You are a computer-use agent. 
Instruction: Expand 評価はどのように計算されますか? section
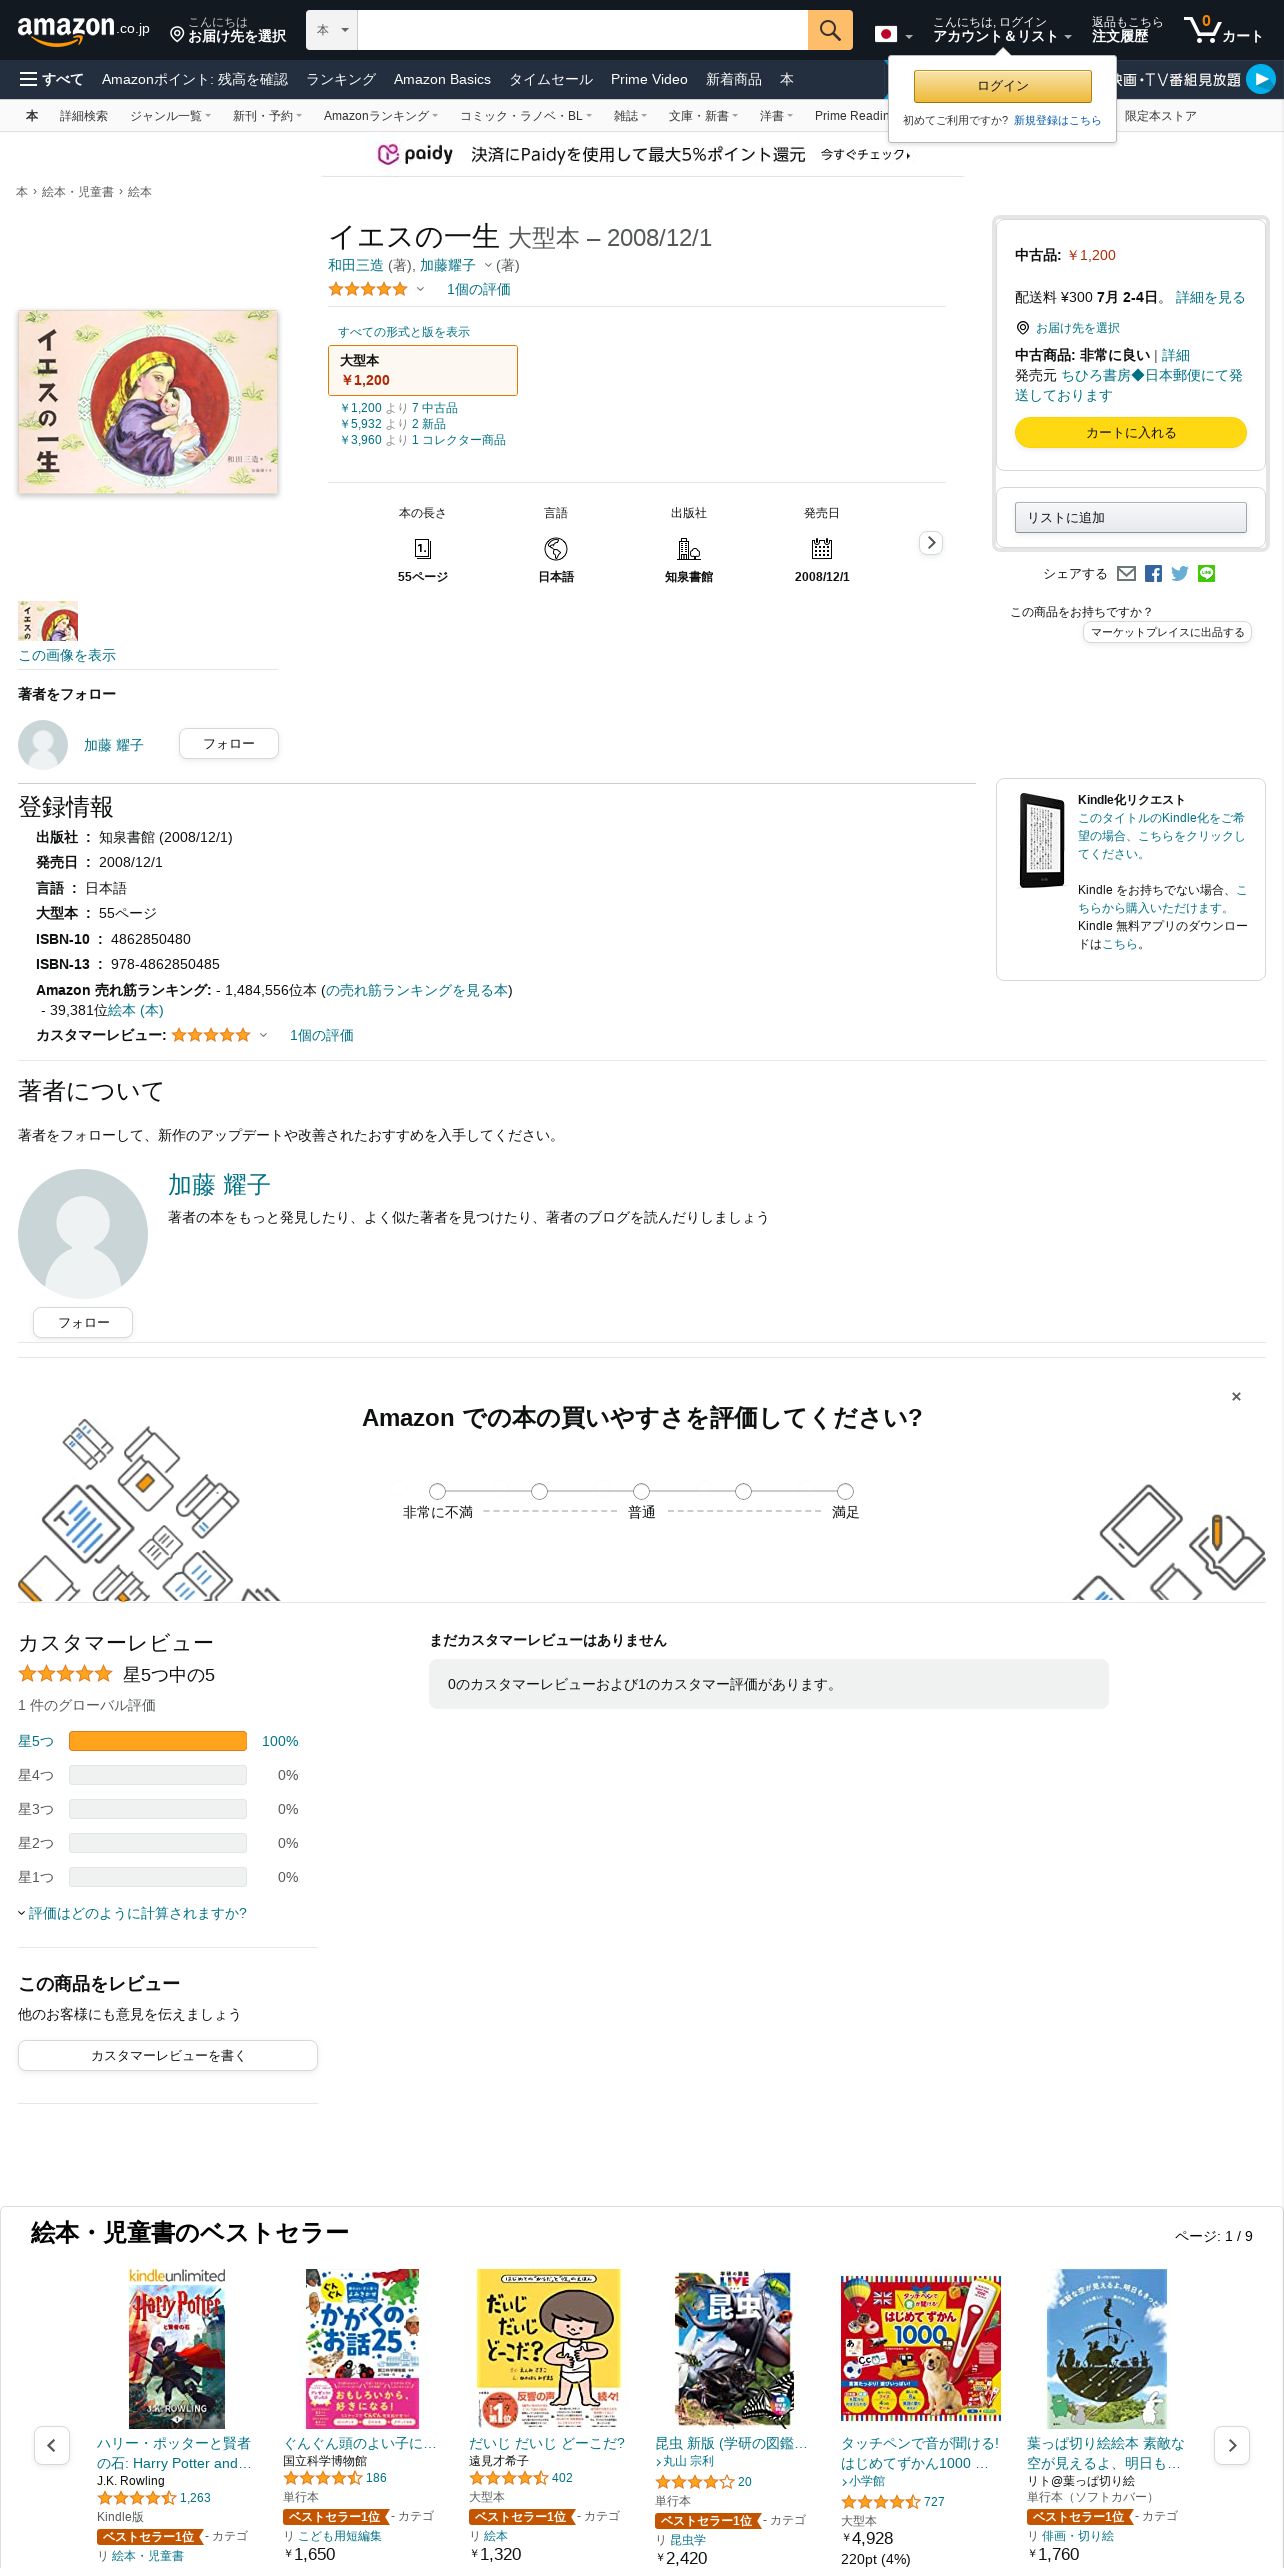pos(132,1913)
